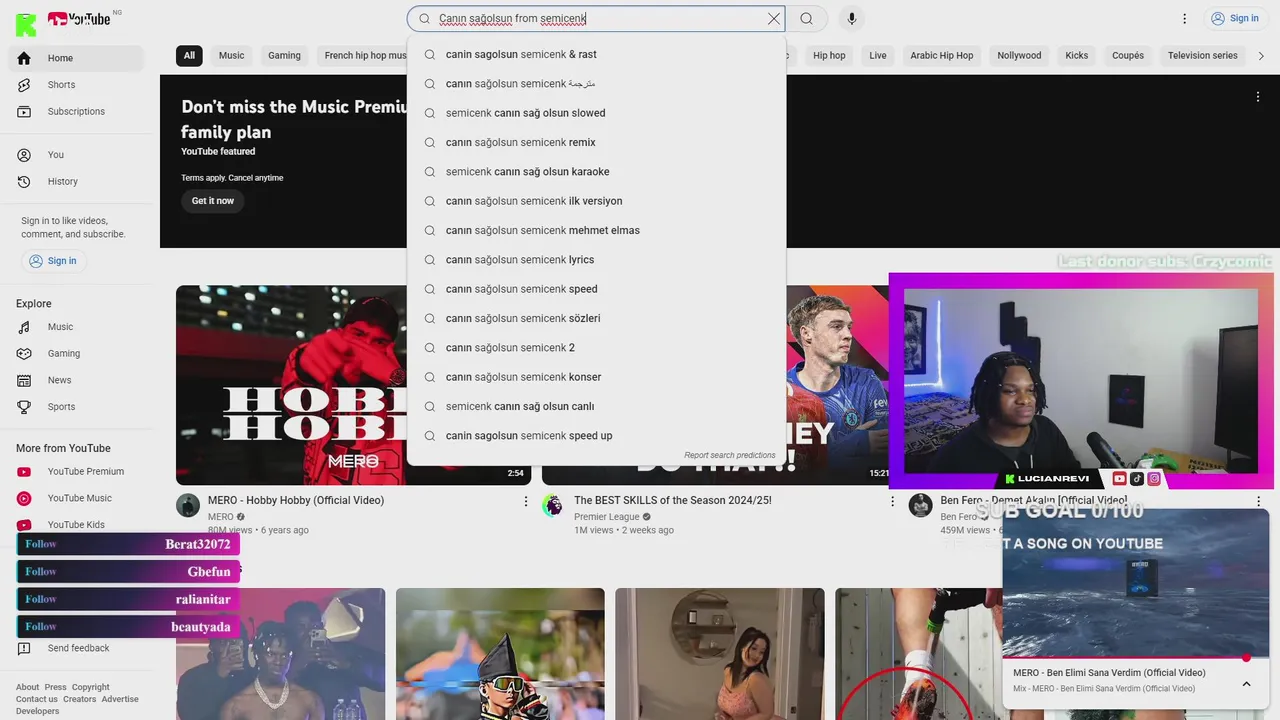
Task: Open options for Hobby Hobby video
Action: click(526, 501)
